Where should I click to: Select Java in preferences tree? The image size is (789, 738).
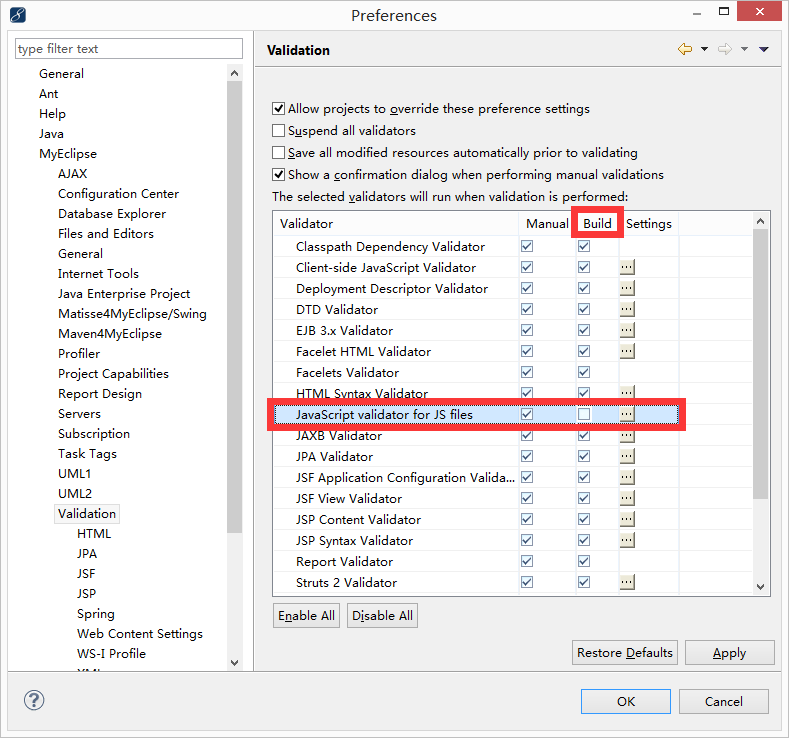tap(51, 134)
